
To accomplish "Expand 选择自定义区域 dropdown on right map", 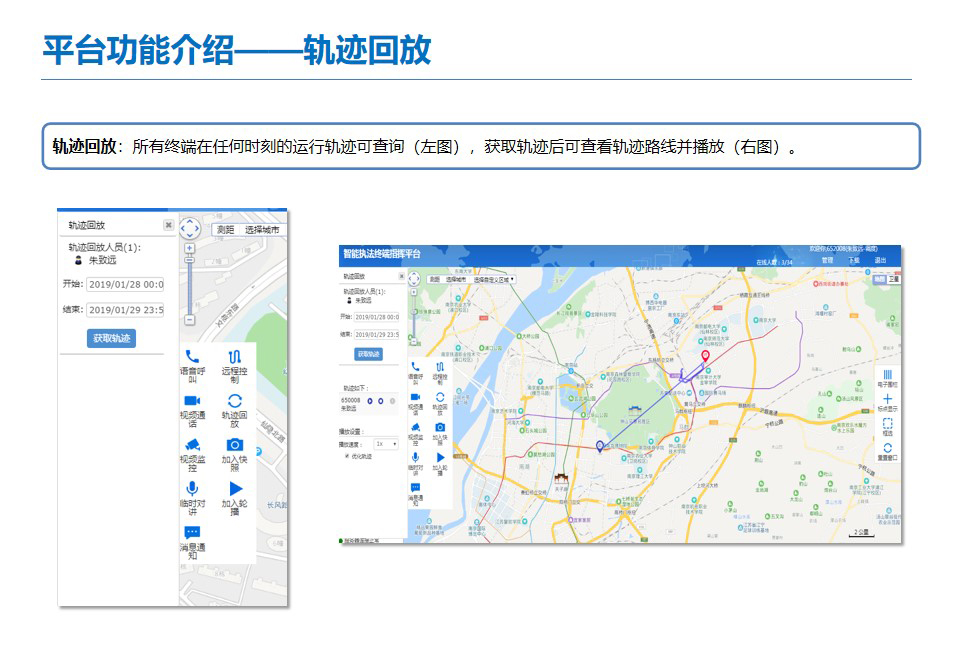I will pos(494,280).
